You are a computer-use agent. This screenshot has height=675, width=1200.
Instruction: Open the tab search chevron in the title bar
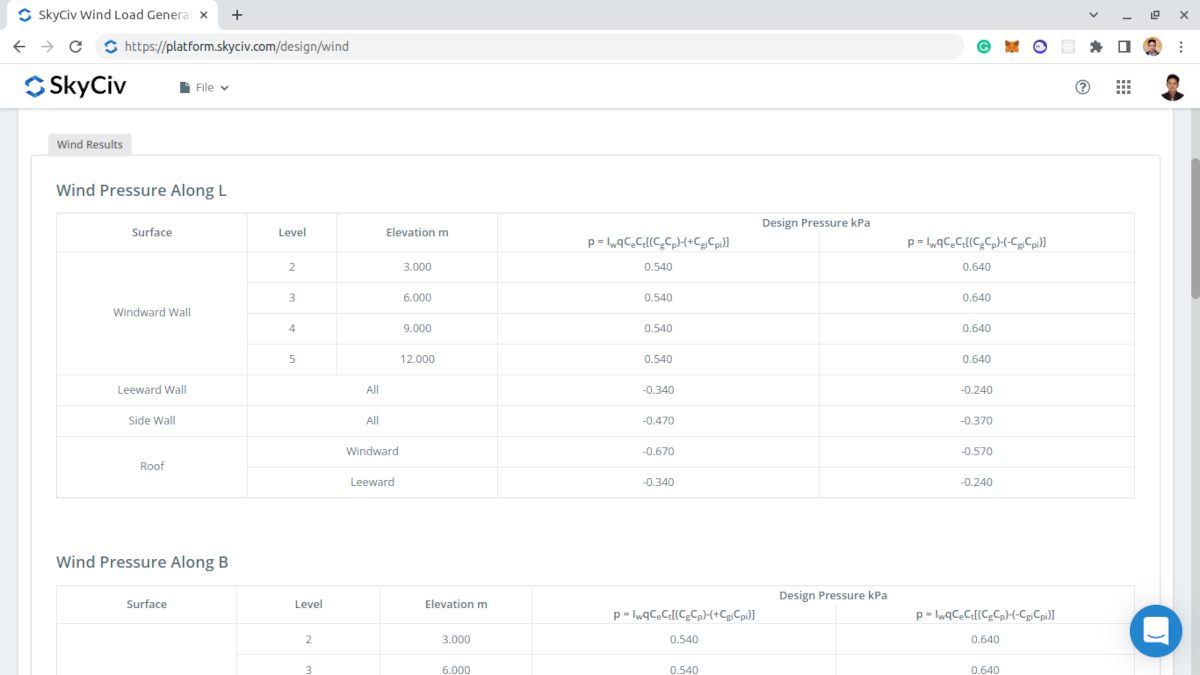point(1093,15)
